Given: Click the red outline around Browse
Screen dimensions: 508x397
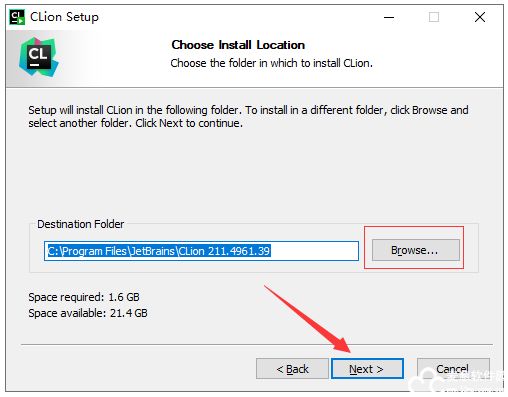Looking at the screenshot, I should click(x=414, y=247).
